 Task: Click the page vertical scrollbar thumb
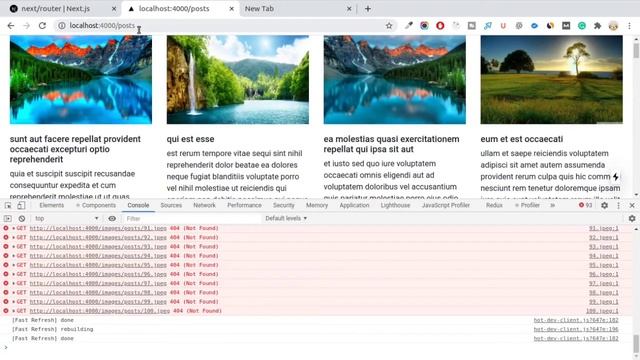coord(636,51)
